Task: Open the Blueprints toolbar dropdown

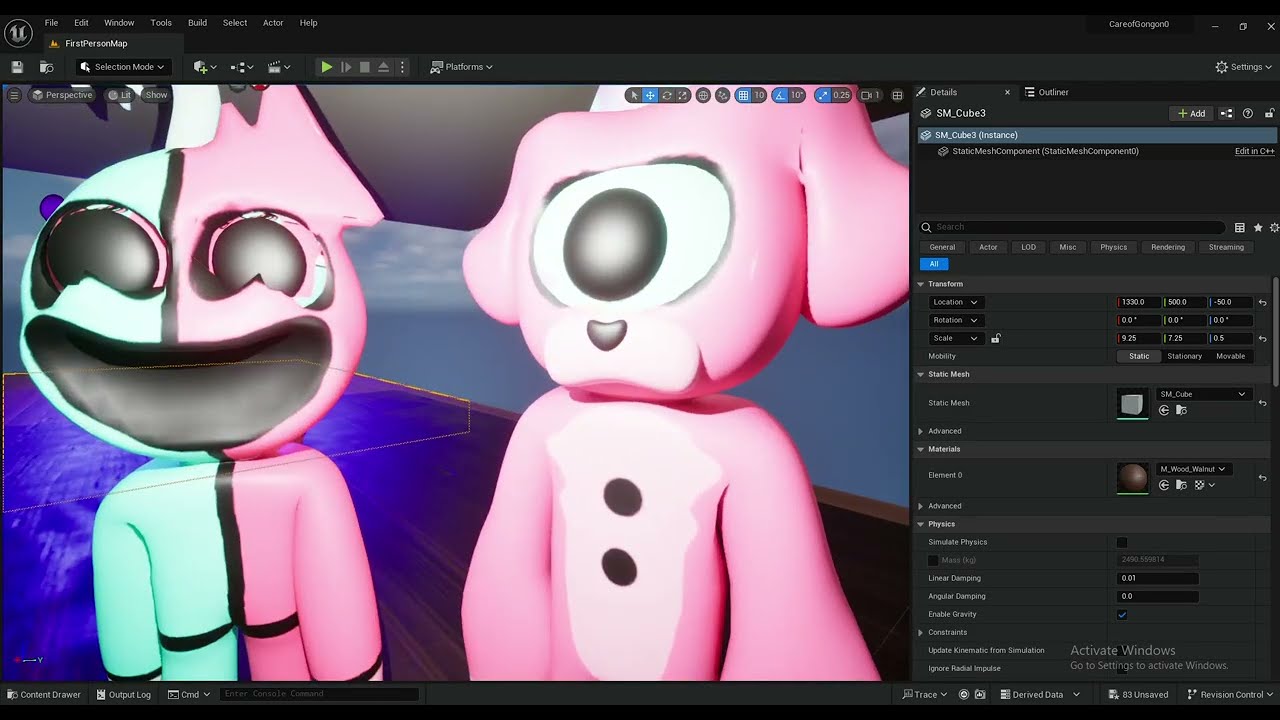Action: point(242,67)
